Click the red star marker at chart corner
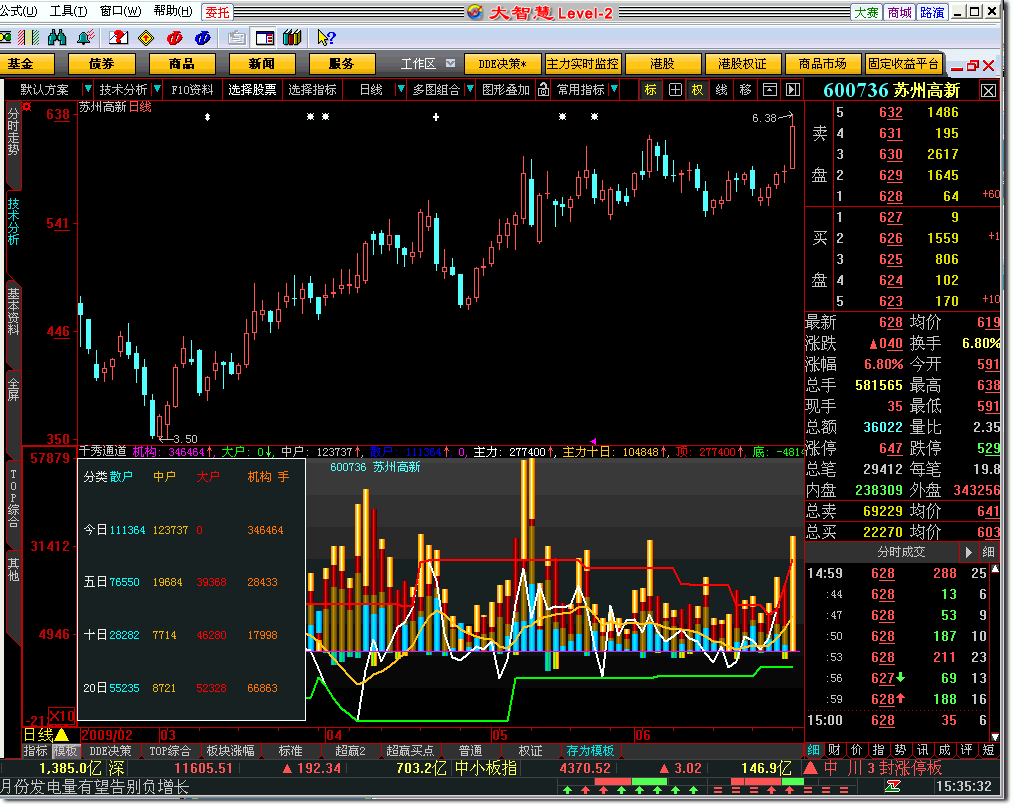This screenshot has height=806, width=1014. (27, 106)
